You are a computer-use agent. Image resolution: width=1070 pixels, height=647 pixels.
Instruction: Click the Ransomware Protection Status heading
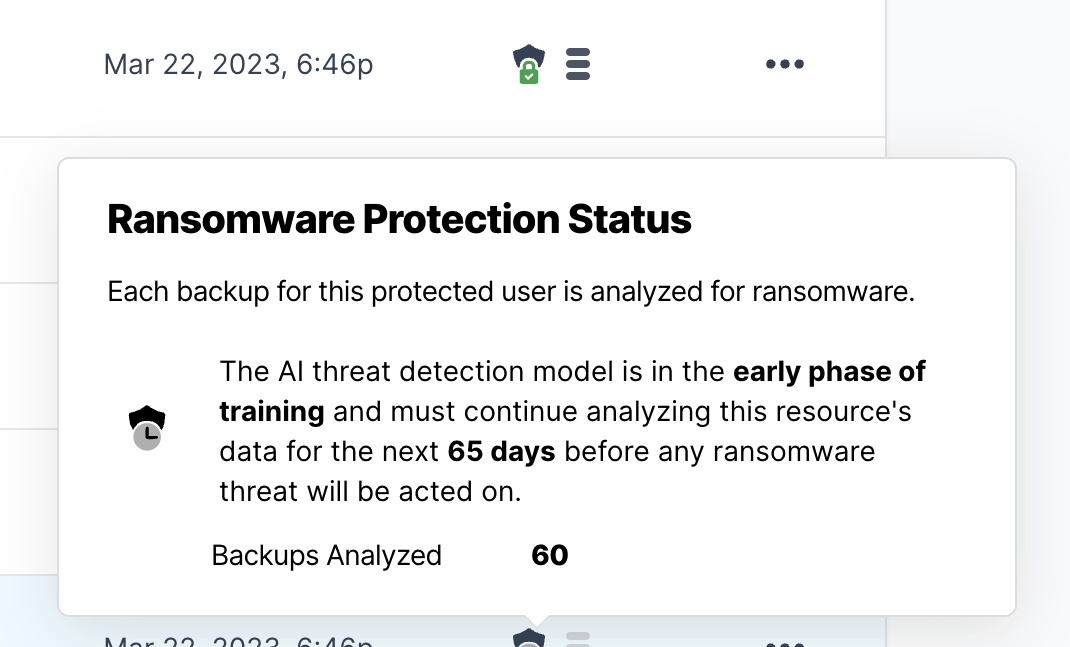pyautogui.click(x=399, y=219)
